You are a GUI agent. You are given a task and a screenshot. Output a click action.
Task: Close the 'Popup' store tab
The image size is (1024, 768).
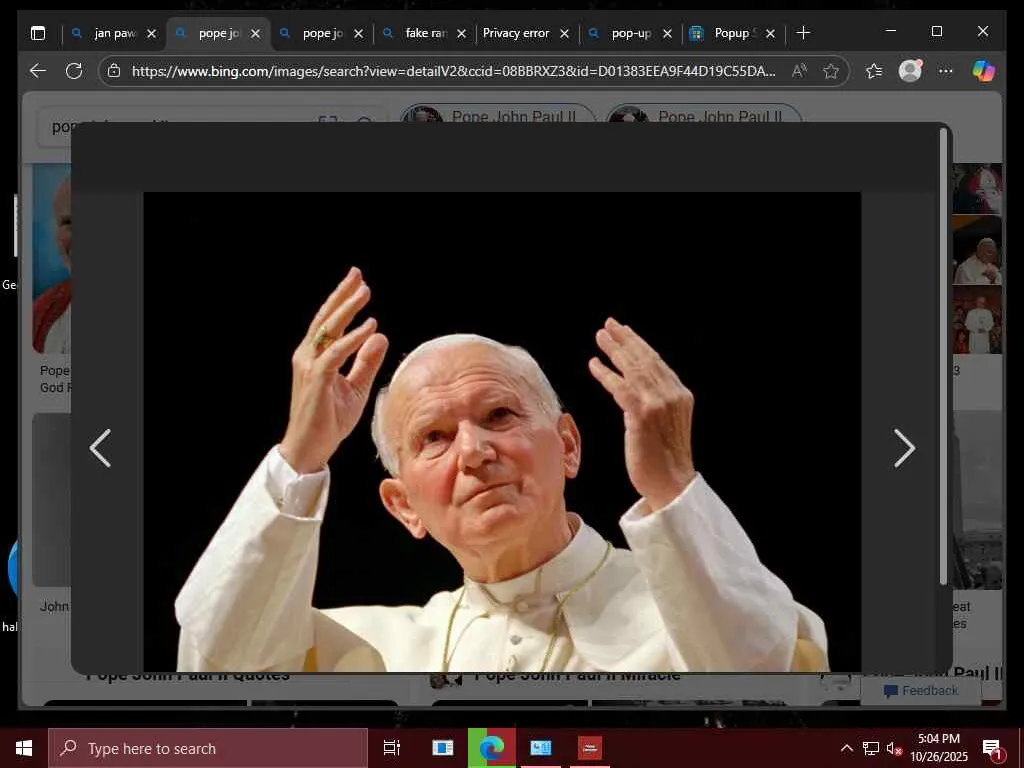click(771, 33)
